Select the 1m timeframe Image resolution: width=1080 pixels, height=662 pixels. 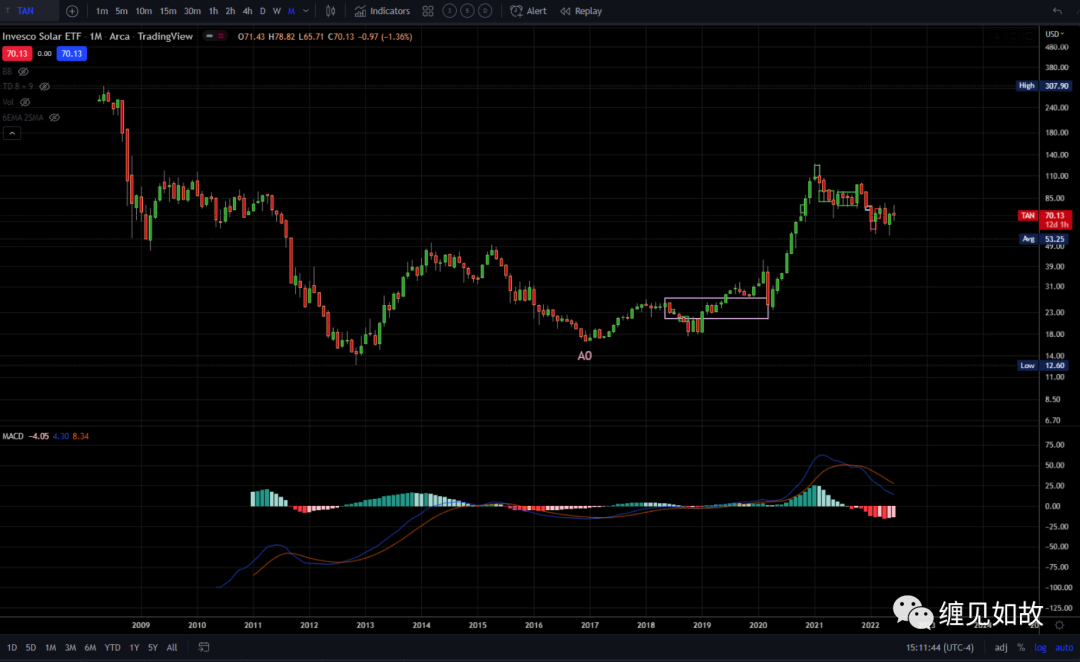click(x=102, y=11)
